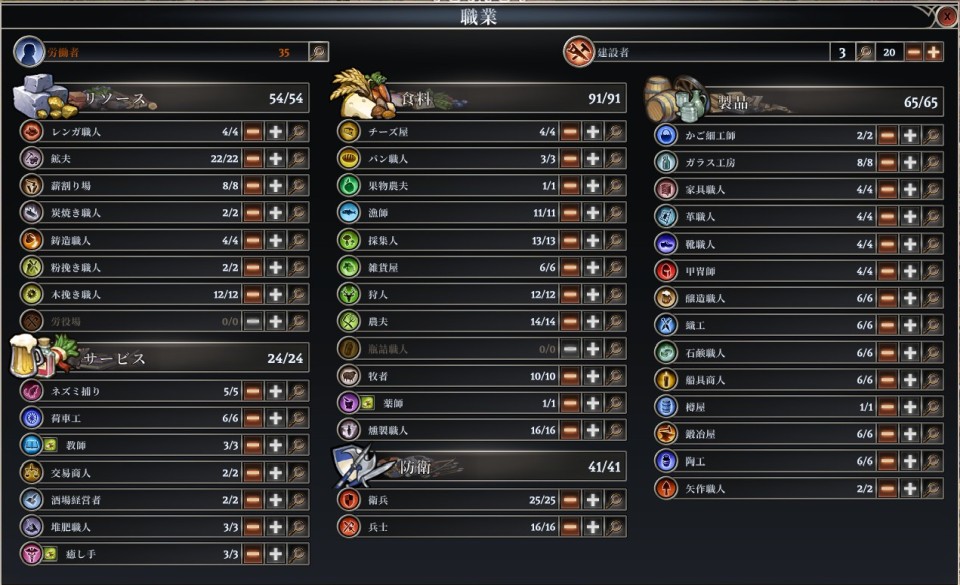Screen dimensions: 960x585
Task: Click the magnifier icon for 鉱夫 row
Action: 298,158
